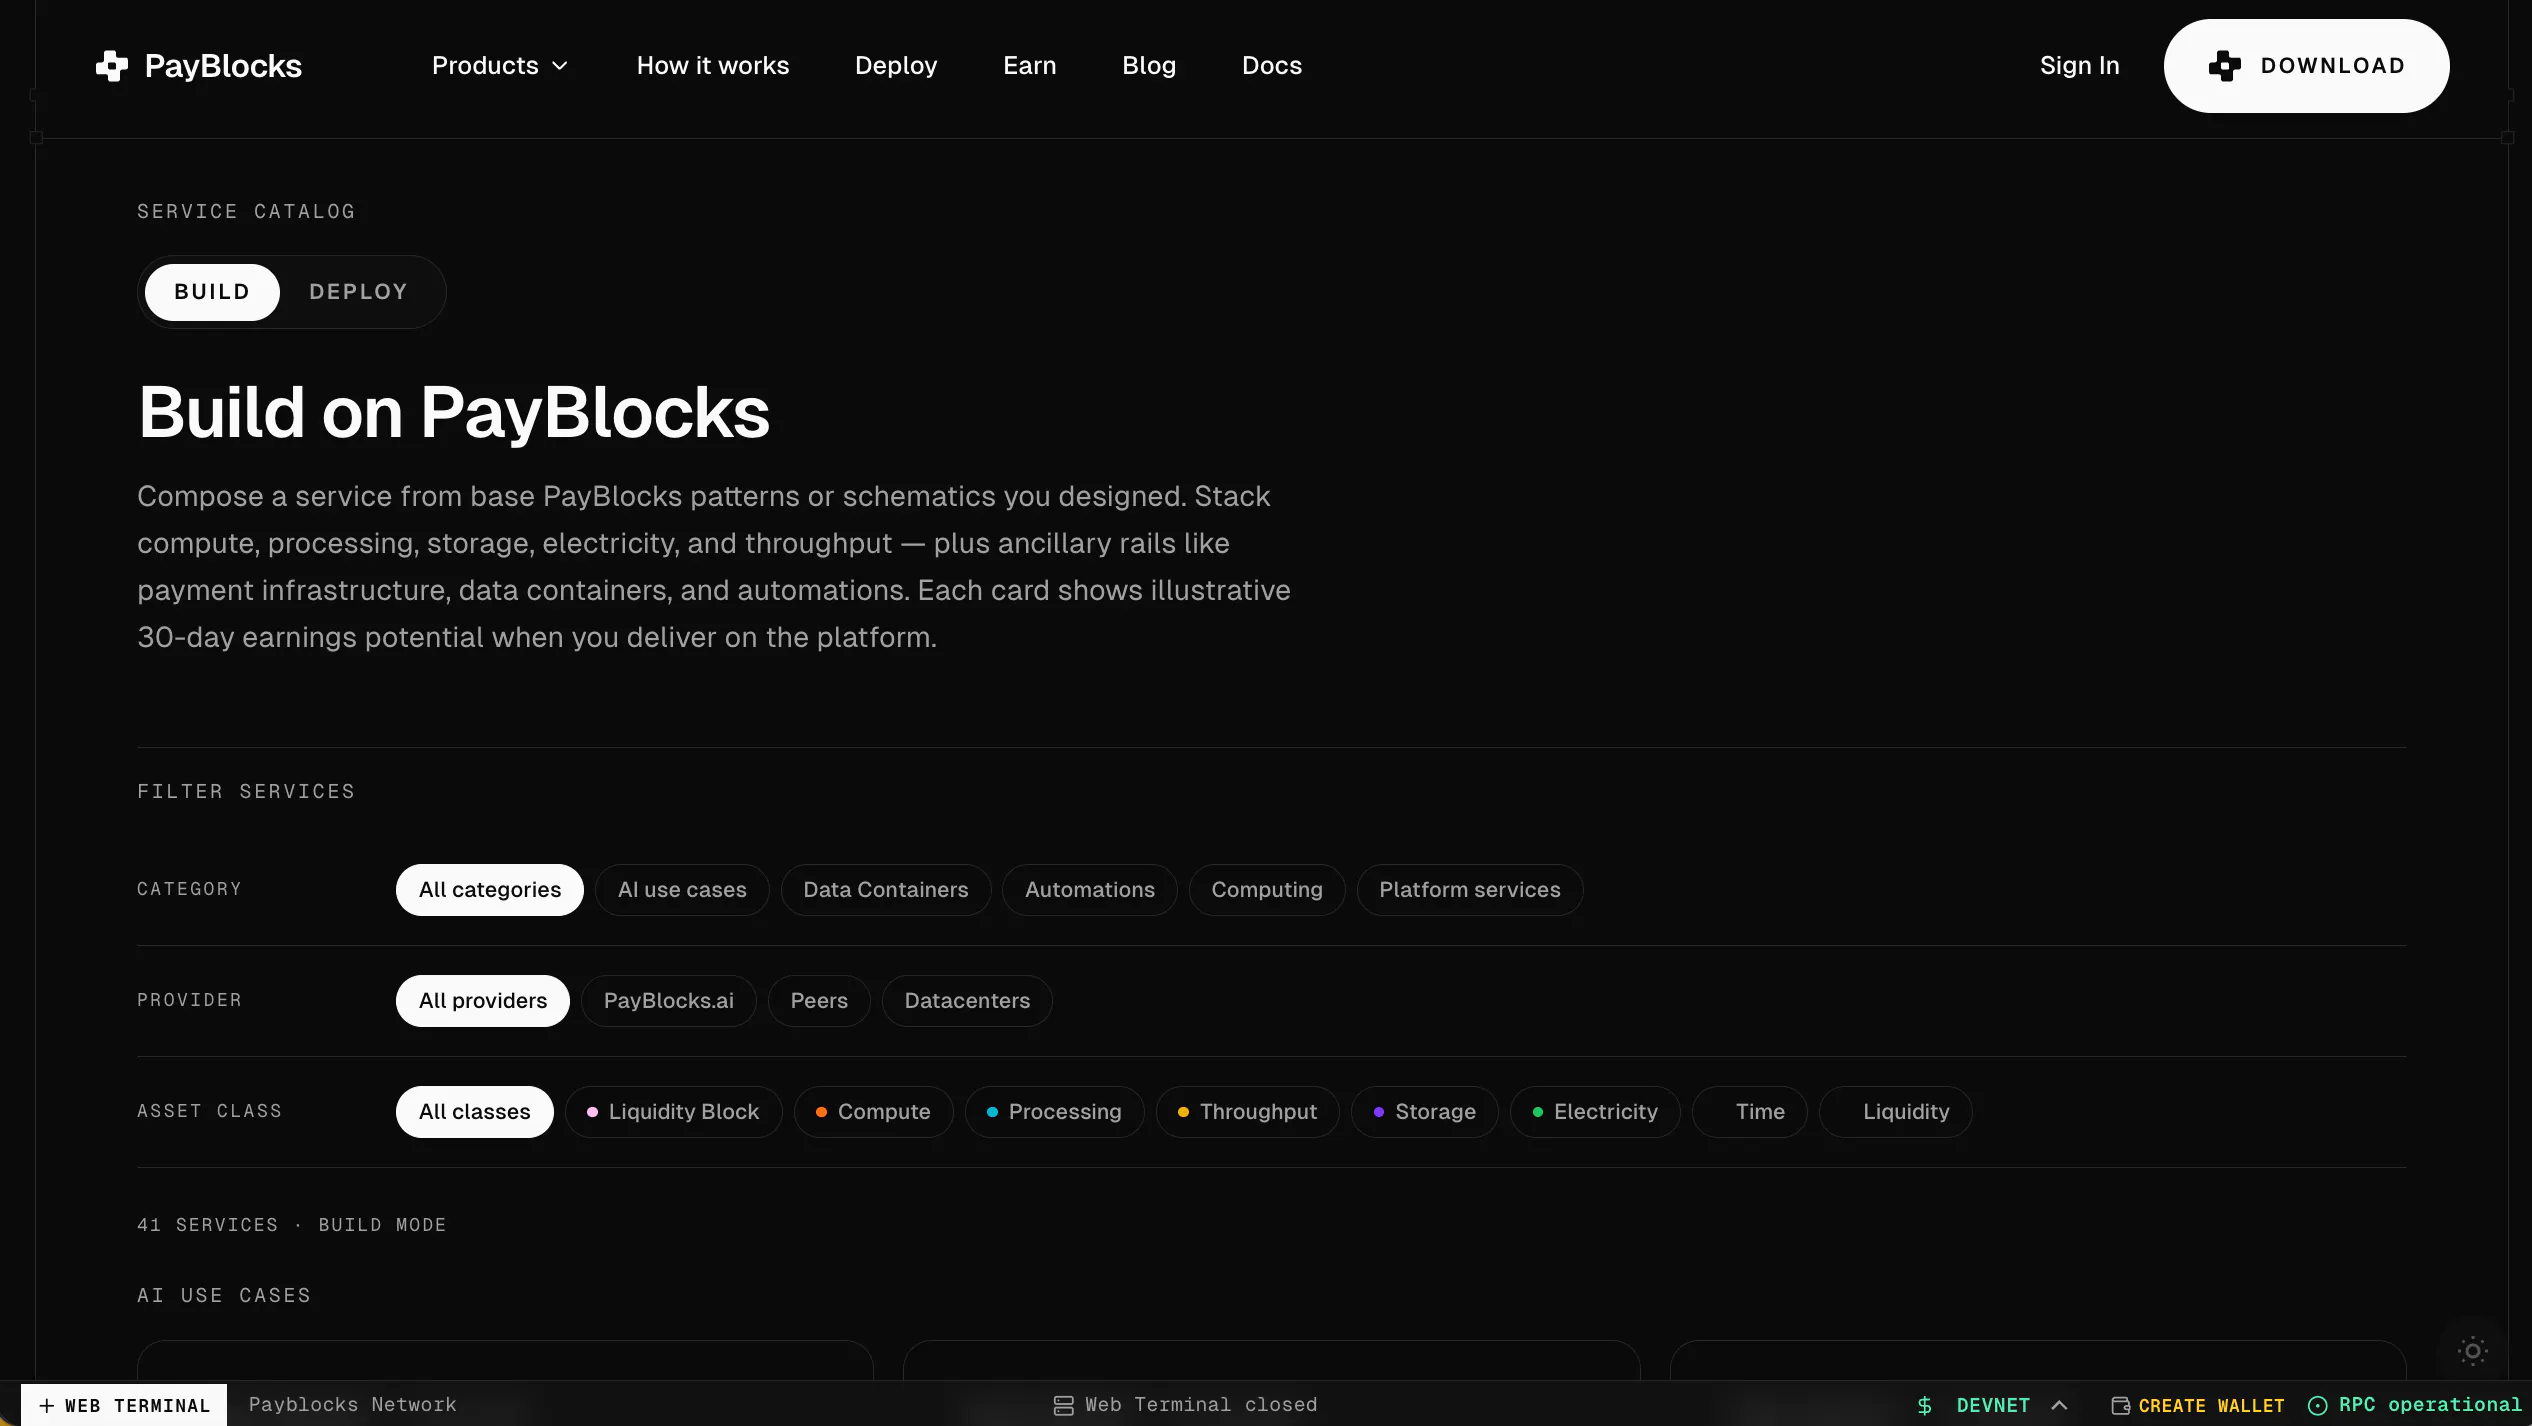Expand the Products dropdown menu
Screen dimensions: 2532x1426
[500, 66]
